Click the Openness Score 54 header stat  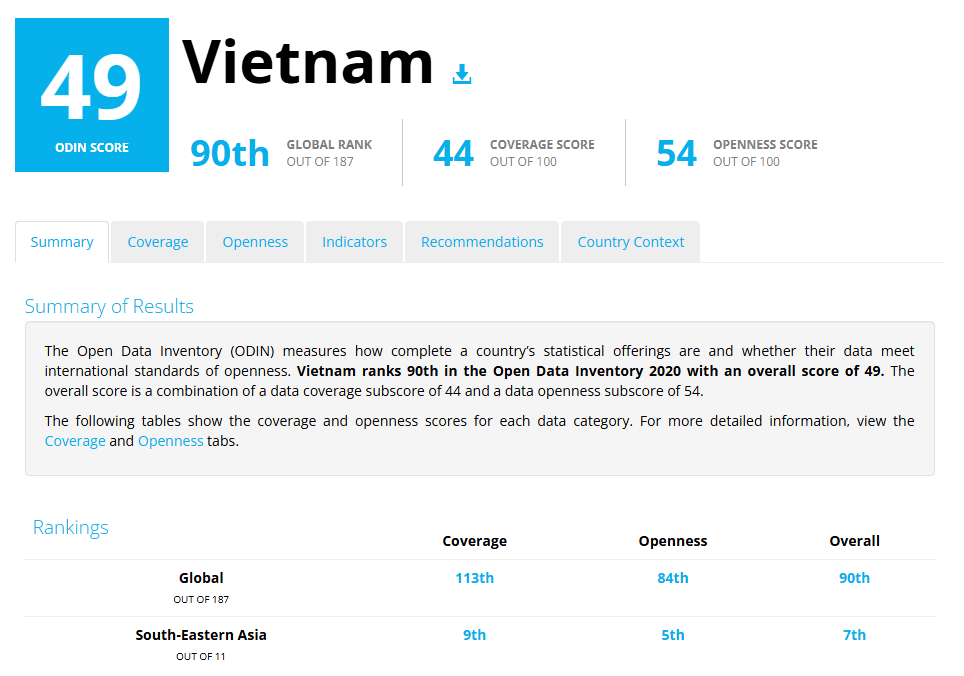[x=677, y=153]
